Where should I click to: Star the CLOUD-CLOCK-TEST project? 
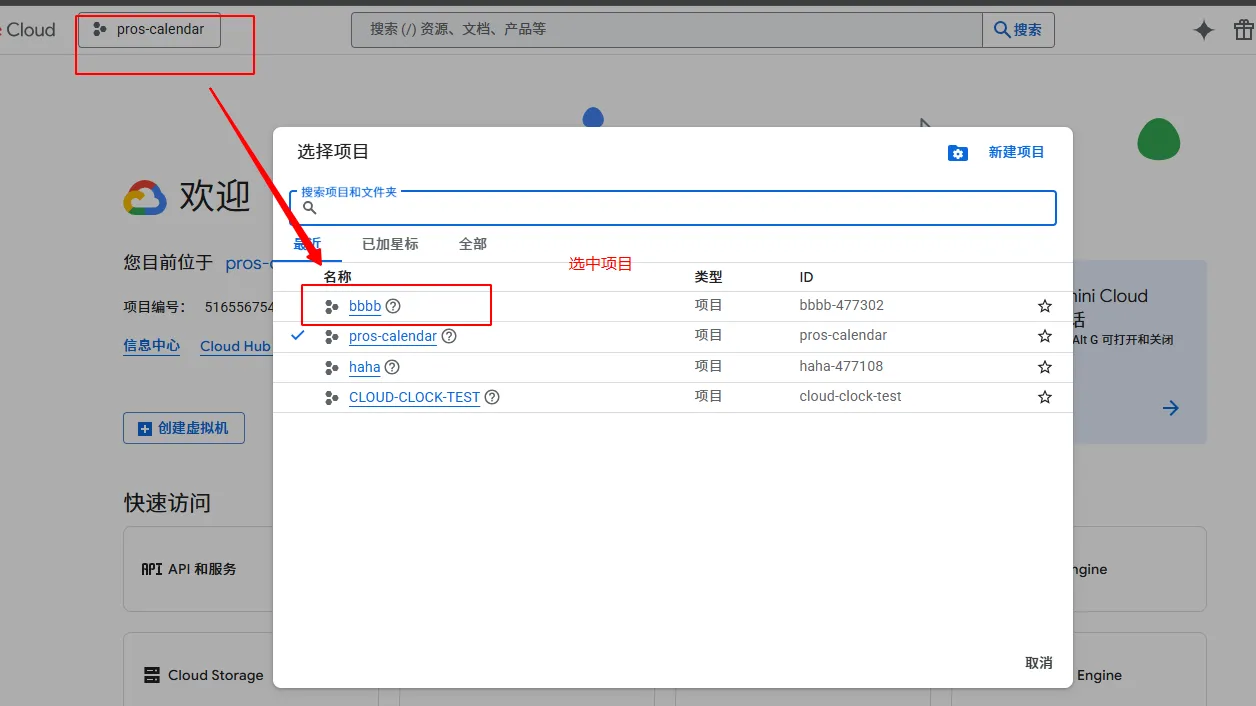[1045, 397]
